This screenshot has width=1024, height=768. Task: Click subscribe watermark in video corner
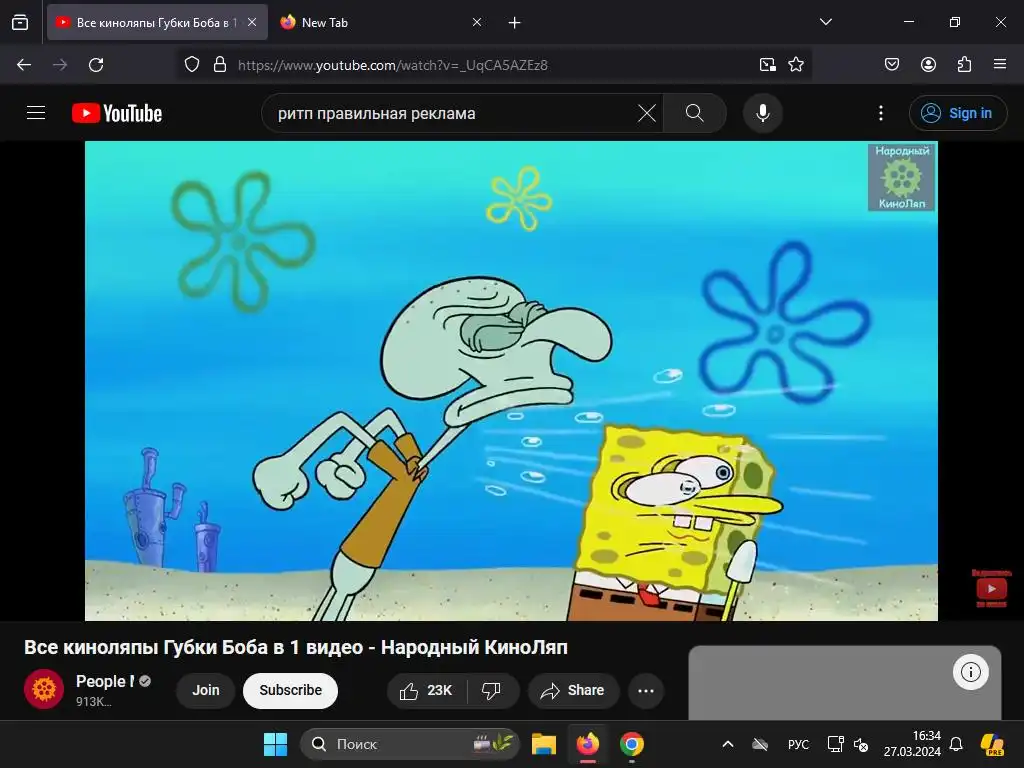point(991,588)
